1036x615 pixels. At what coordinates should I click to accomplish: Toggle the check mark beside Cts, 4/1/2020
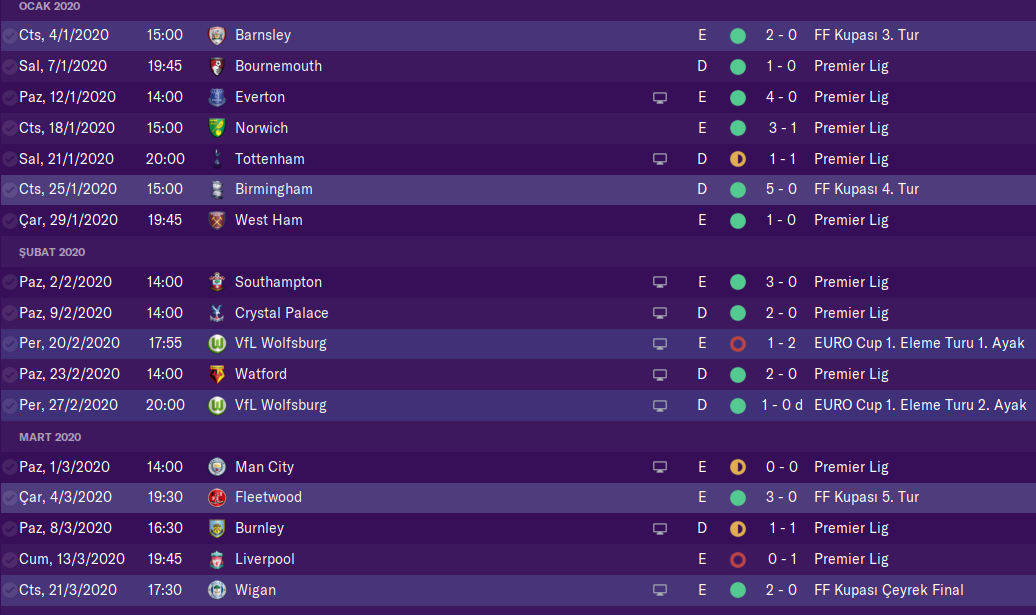[x=9, y=35]
